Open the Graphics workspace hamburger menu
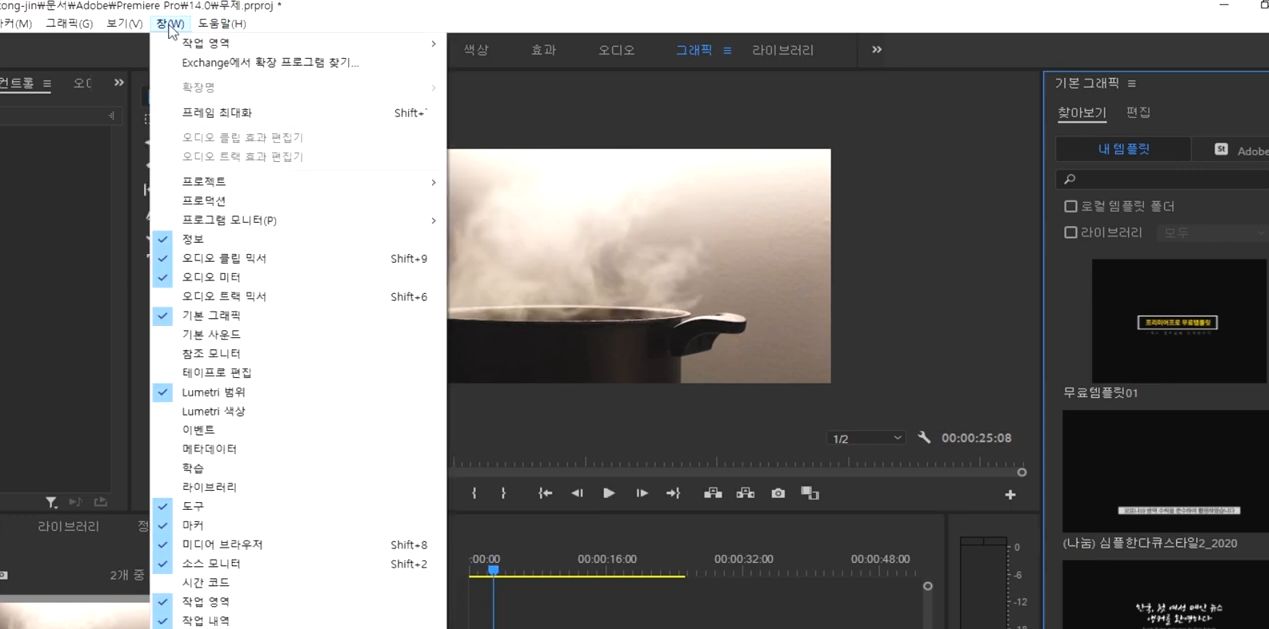 727,50
